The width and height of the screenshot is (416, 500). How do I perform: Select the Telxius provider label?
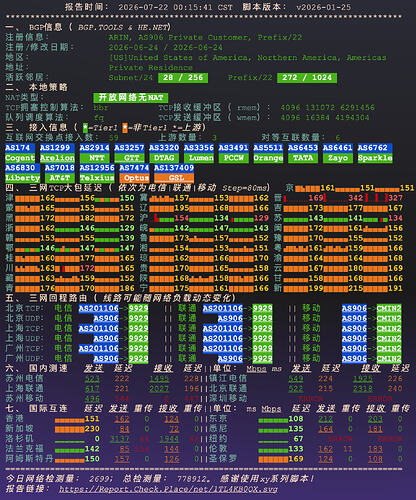(97, 178)
